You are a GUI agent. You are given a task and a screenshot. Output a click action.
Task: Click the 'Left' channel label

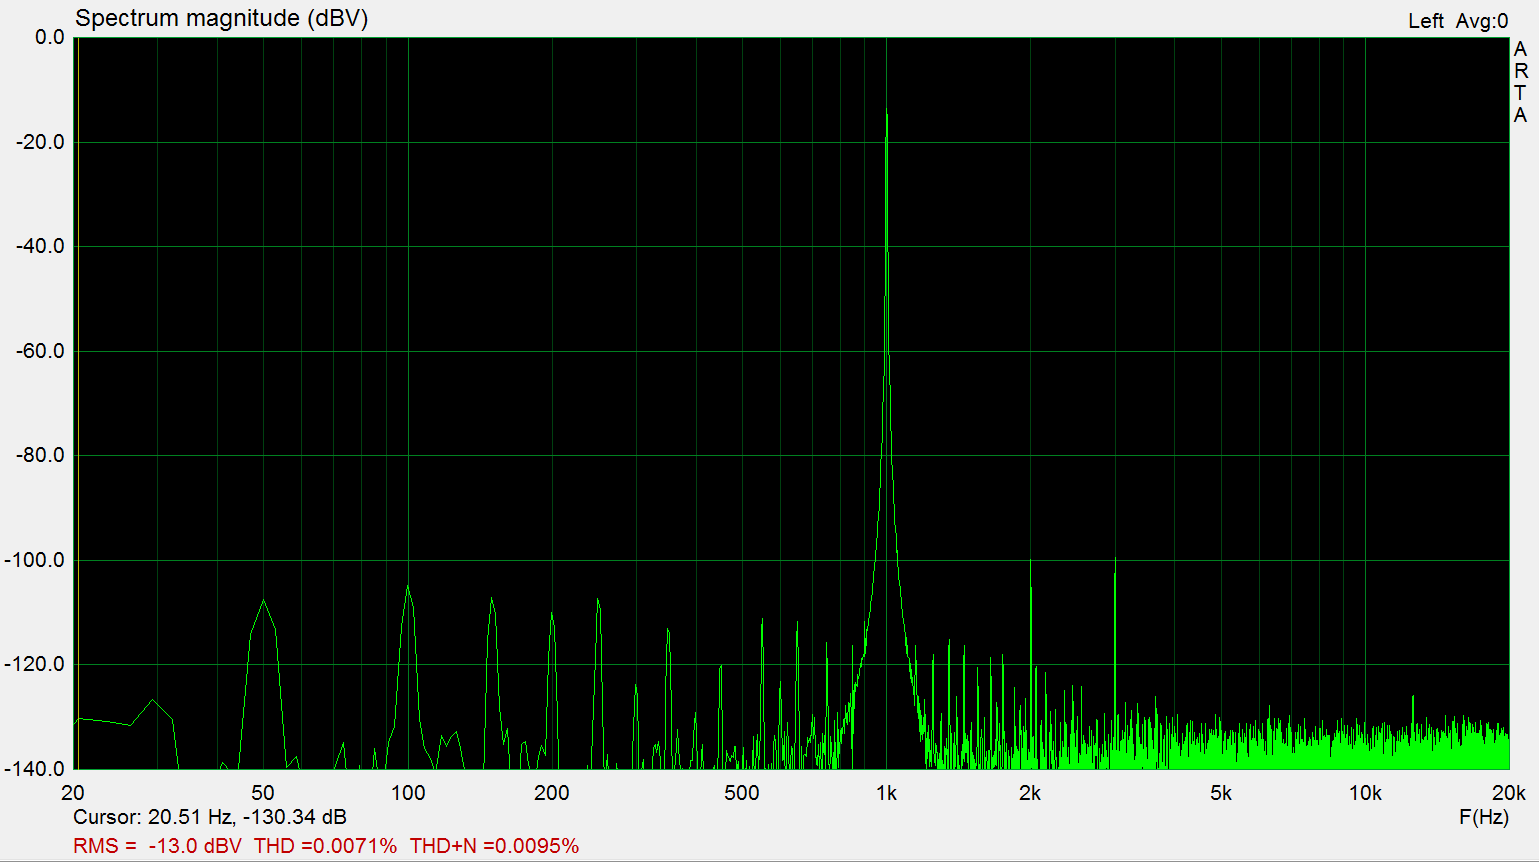coord(1425,21)
